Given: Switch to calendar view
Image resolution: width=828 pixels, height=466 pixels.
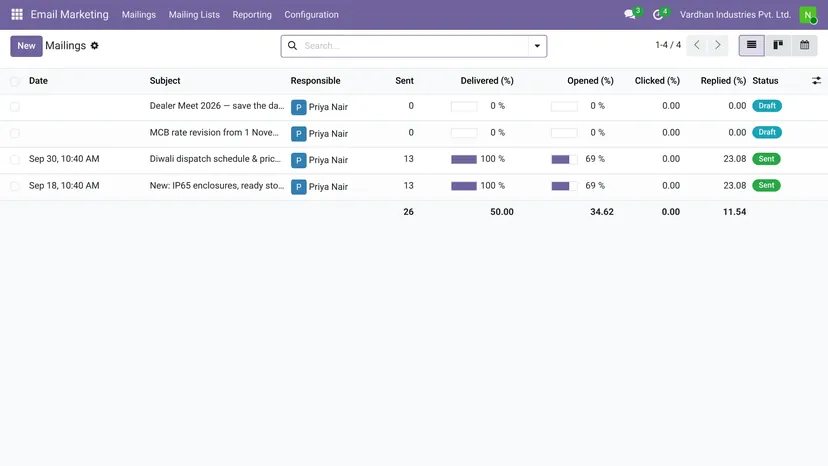Looking at the screenshot, I should pos(804,45).
